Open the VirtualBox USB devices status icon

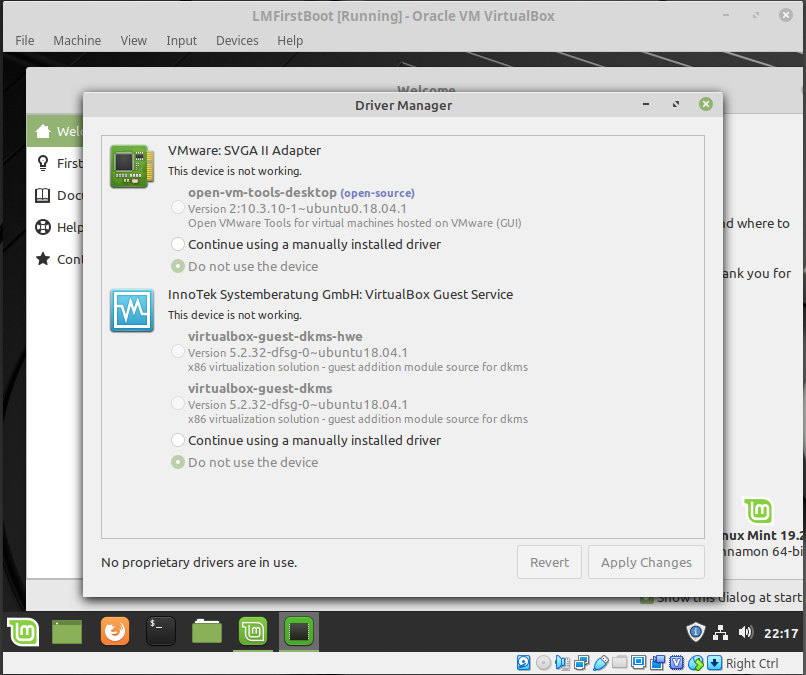click(600, 663)
